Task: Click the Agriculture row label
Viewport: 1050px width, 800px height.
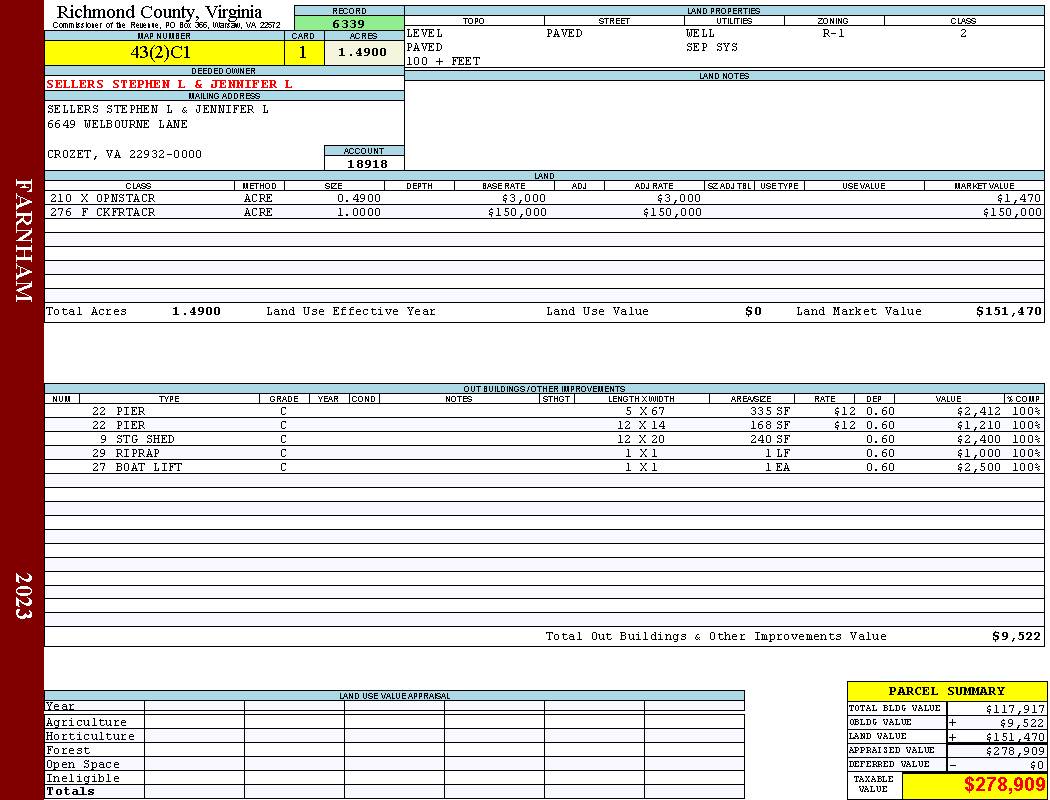Action: [86, 722]
